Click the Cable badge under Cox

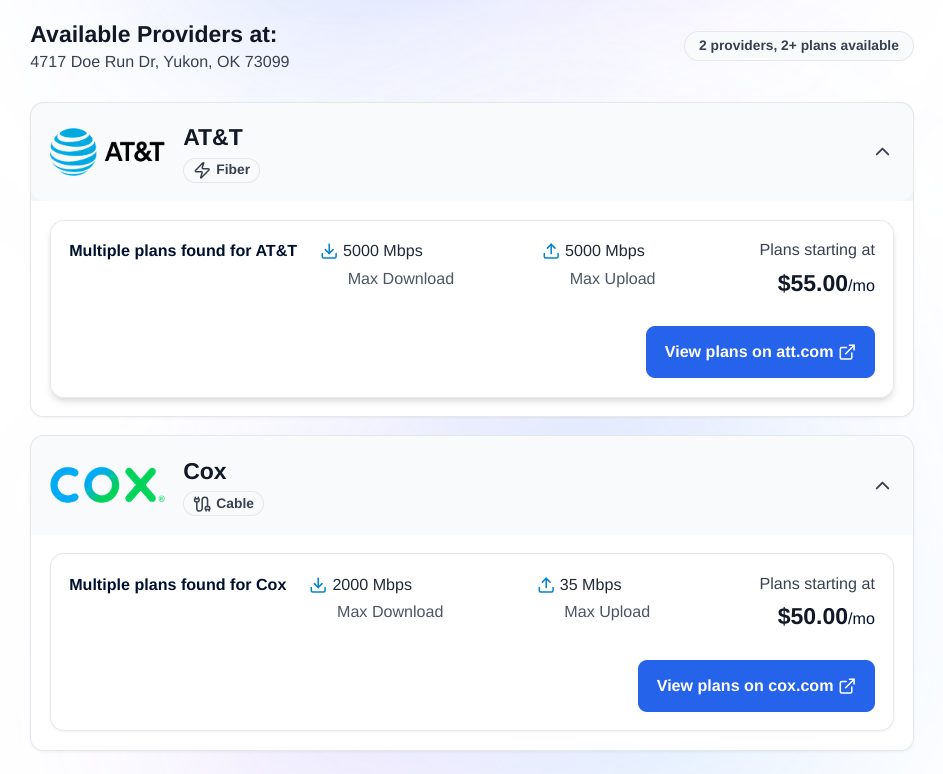click(x=223, y=503)
